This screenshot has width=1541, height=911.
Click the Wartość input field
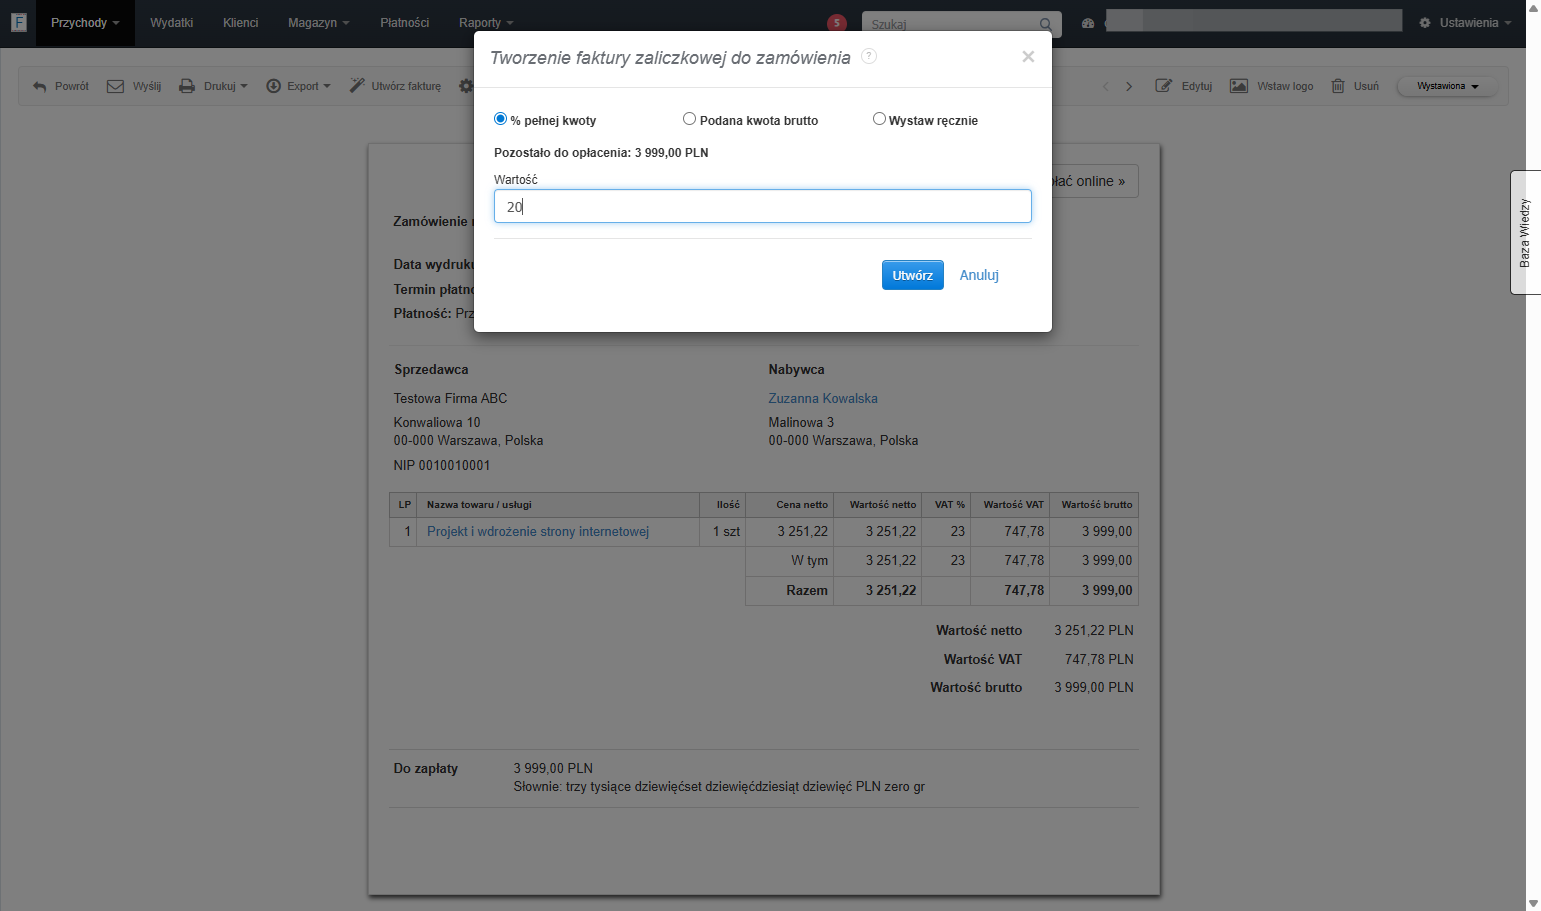point(762,206)
